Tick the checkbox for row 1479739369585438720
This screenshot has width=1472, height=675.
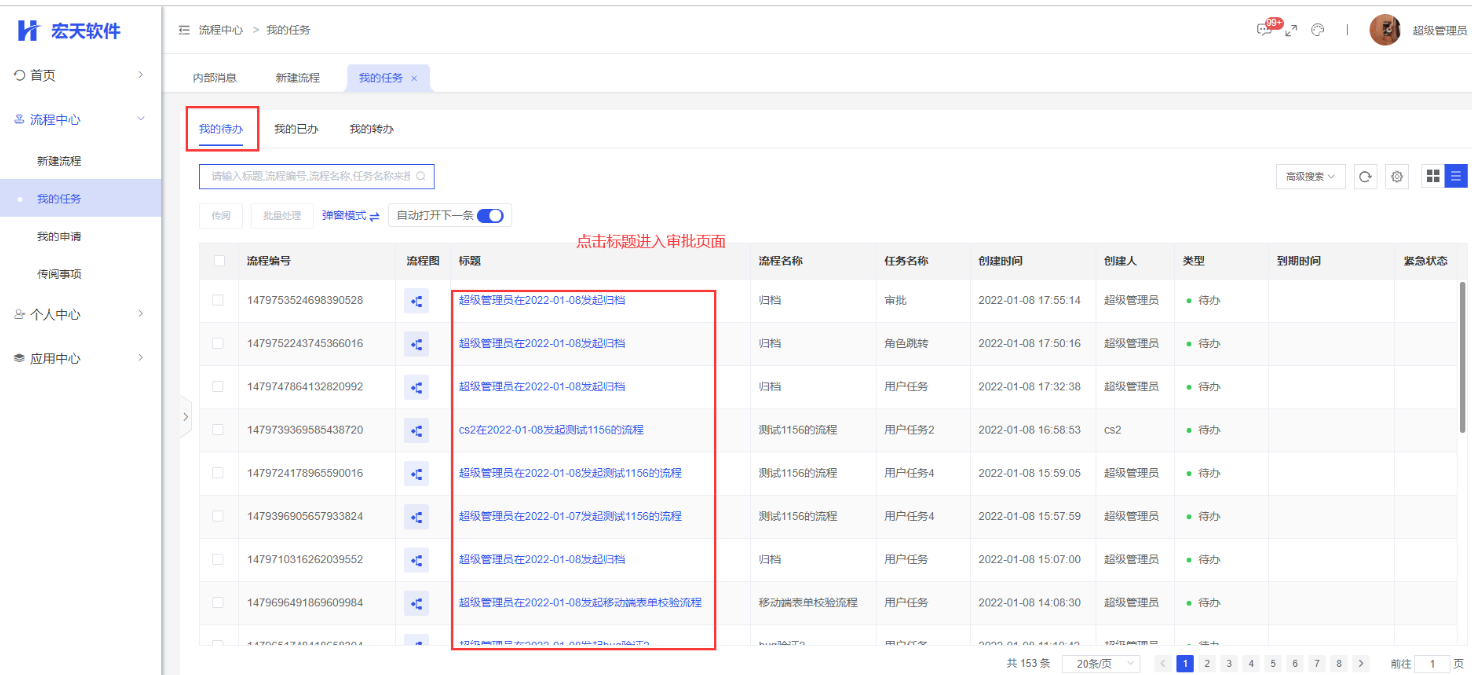click(x=218, y=430)
